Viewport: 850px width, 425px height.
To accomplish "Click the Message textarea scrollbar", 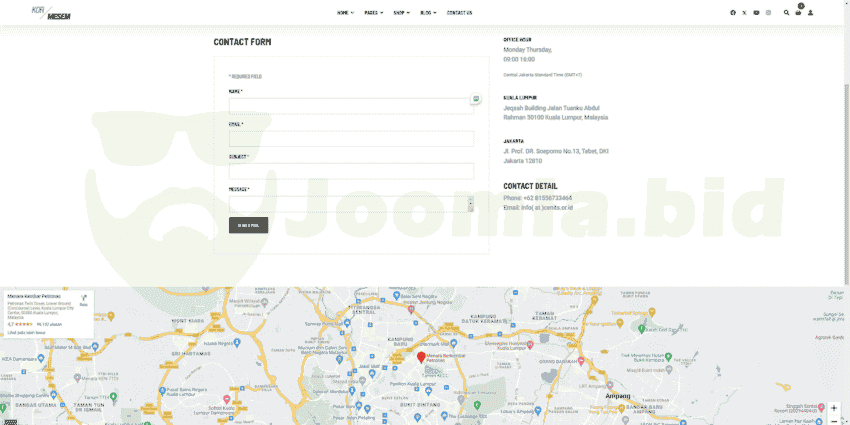I will point(470,204).
